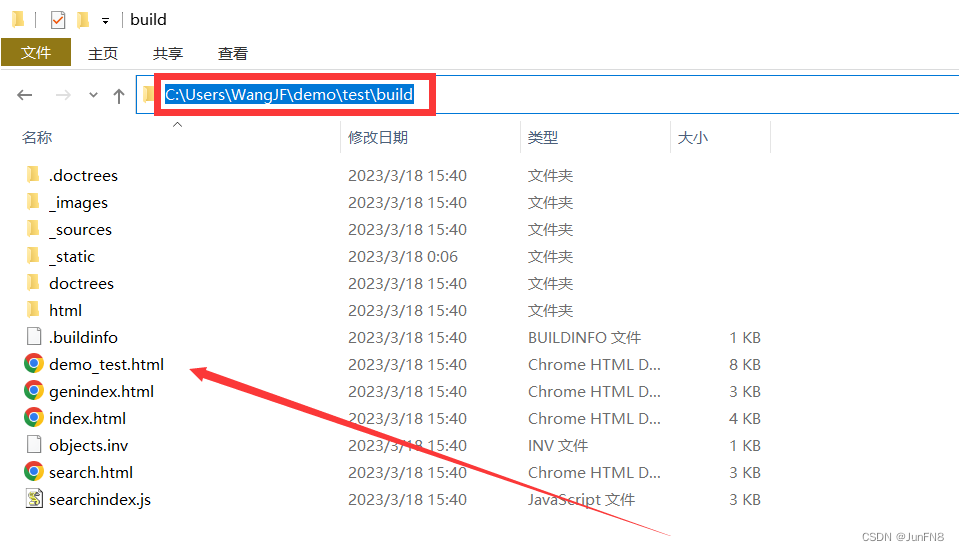Click the Back navigation arrow
959x551 pixels.
pos(24,95)
